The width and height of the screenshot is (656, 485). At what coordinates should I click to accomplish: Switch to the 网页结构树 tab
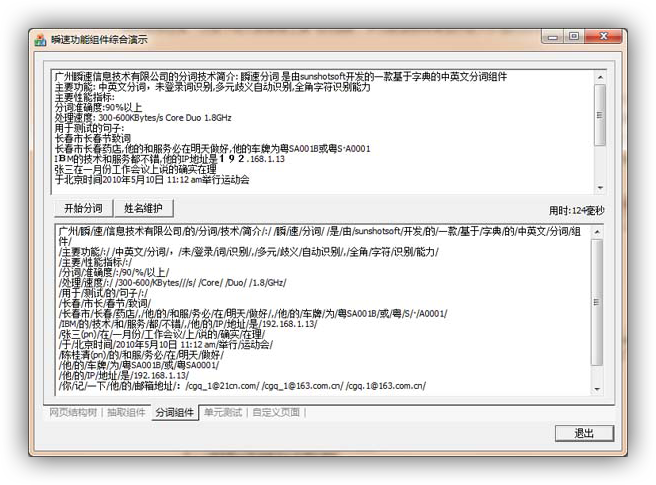[x=73, y=412]
